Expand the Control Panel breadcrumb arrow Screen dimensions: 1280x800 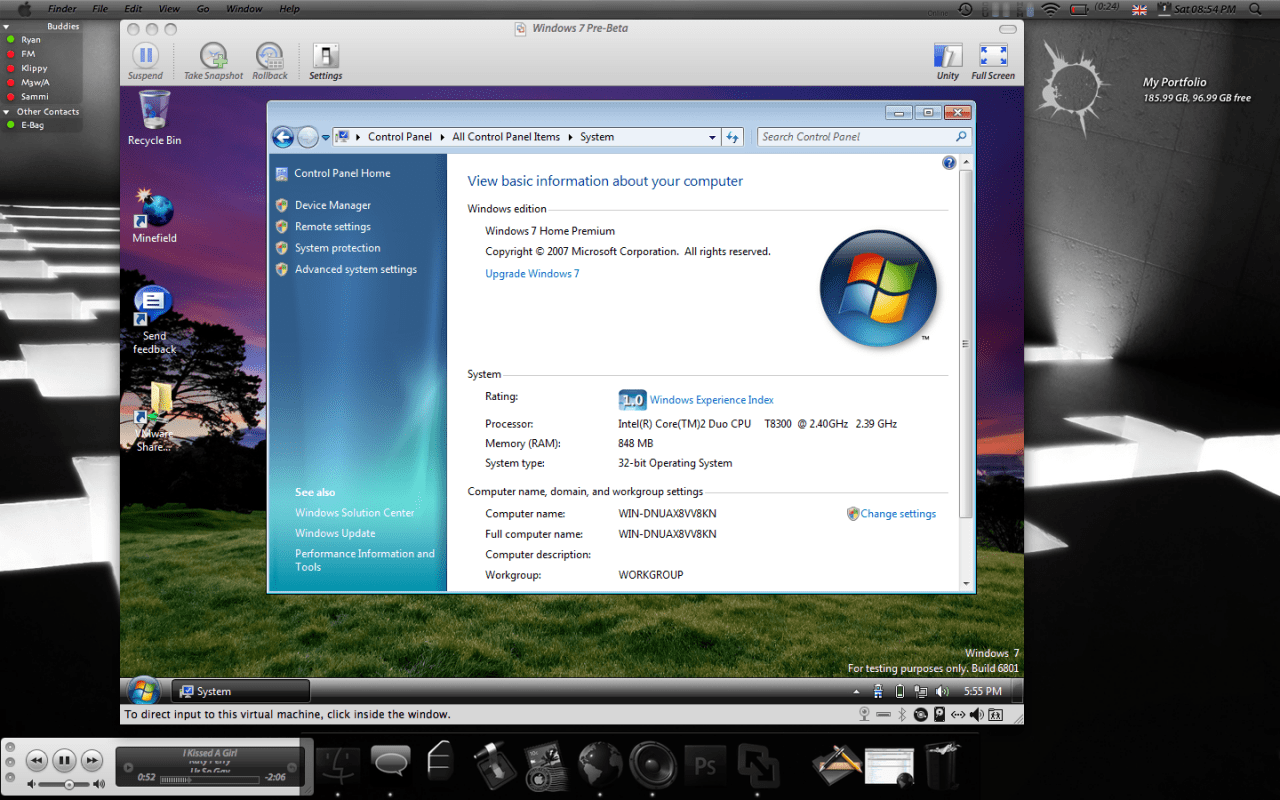441,137
